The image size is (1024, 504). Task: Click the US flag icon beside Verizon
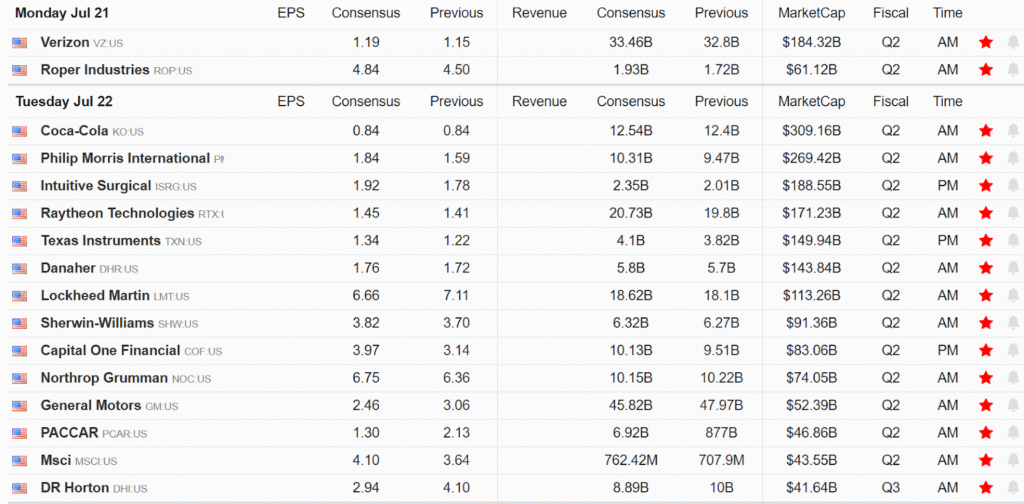coord(20,43)
